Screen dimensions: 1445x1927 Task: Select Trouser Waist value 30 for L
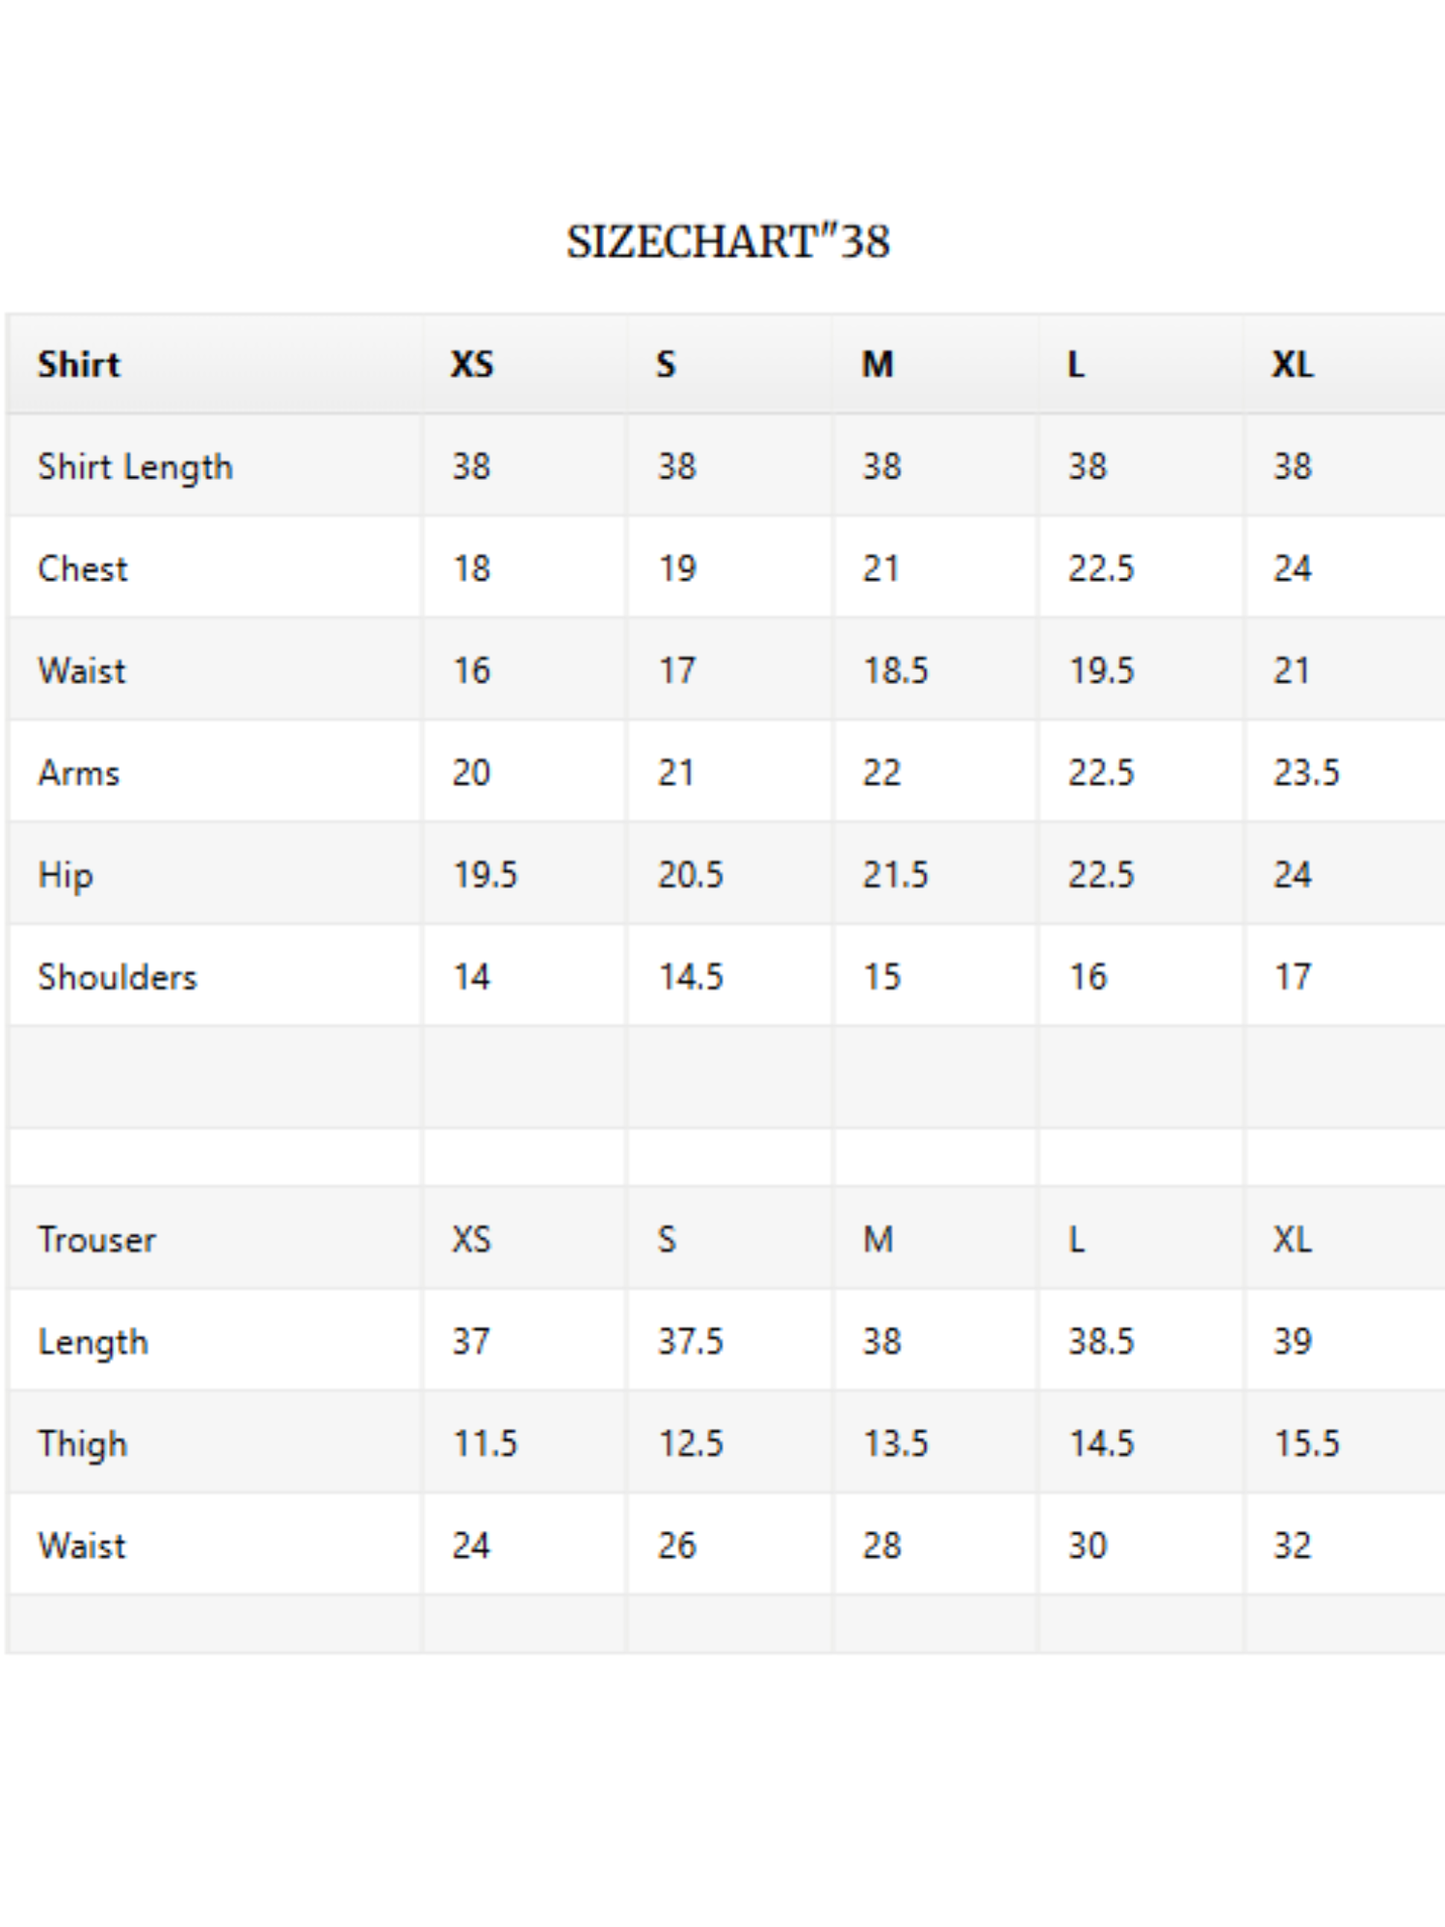point(1087,1546)
